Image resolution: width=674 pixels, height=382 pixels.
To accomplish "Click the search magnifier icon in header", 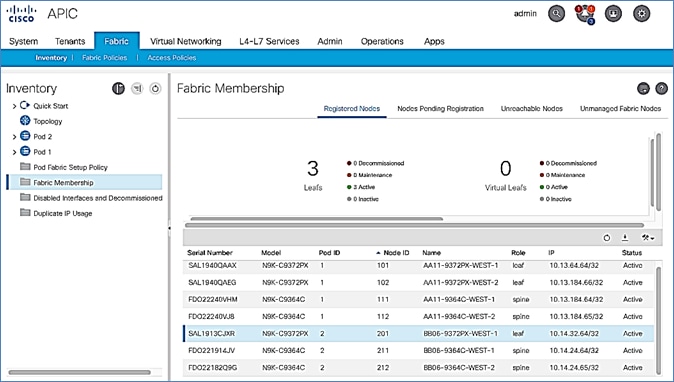I will [x=556, y=14].
